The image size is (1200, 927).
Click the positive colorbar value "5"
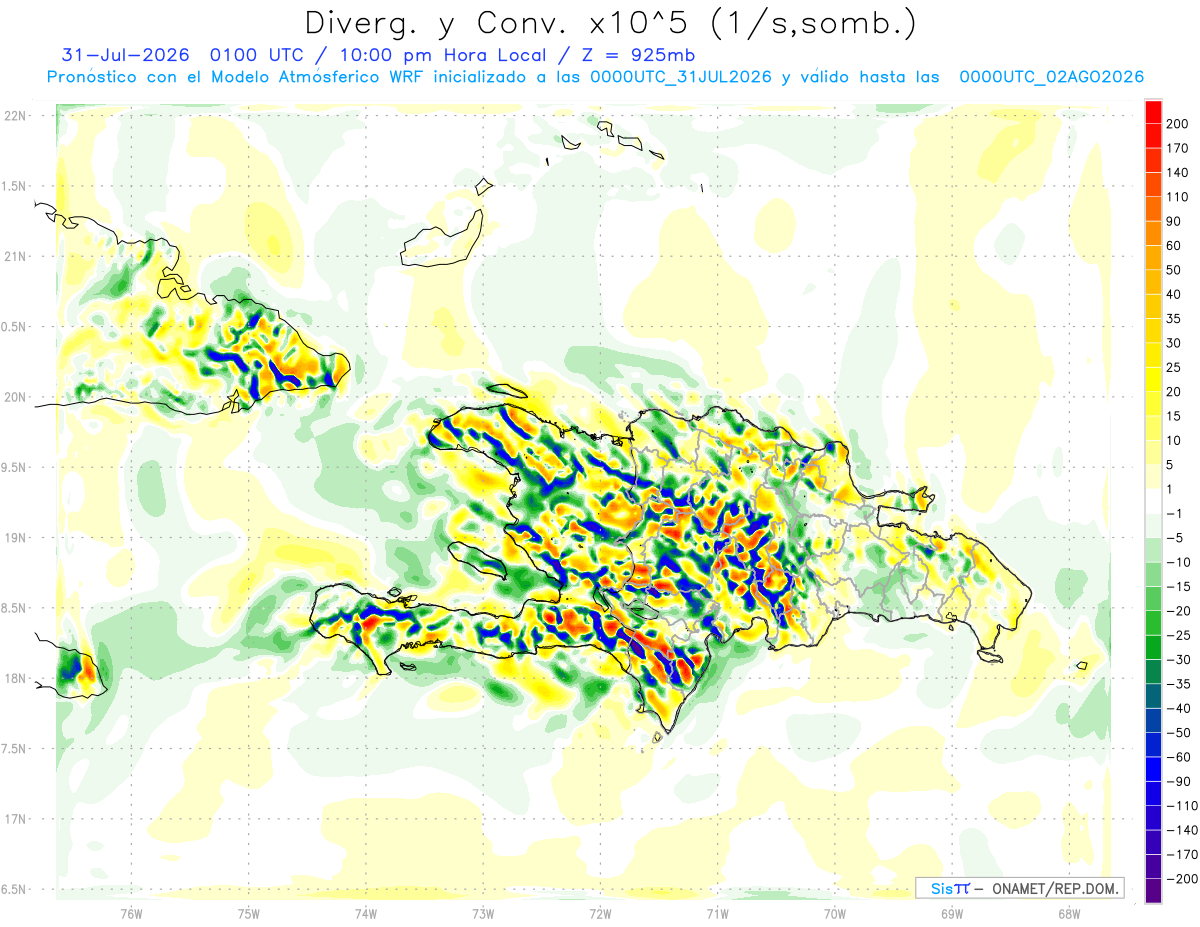(1170, 465)
